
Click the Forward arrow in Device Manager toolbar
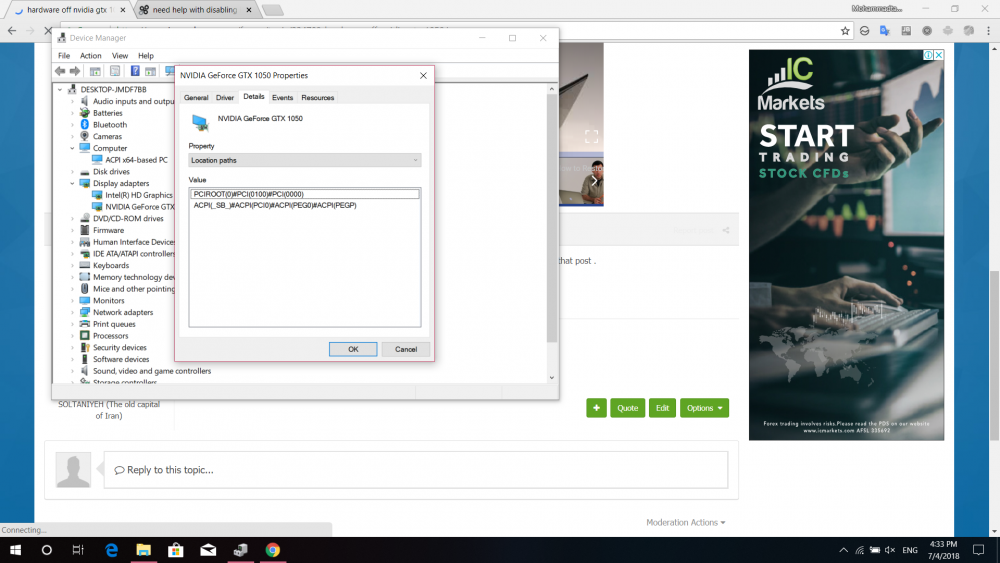(x=75, y=71)
